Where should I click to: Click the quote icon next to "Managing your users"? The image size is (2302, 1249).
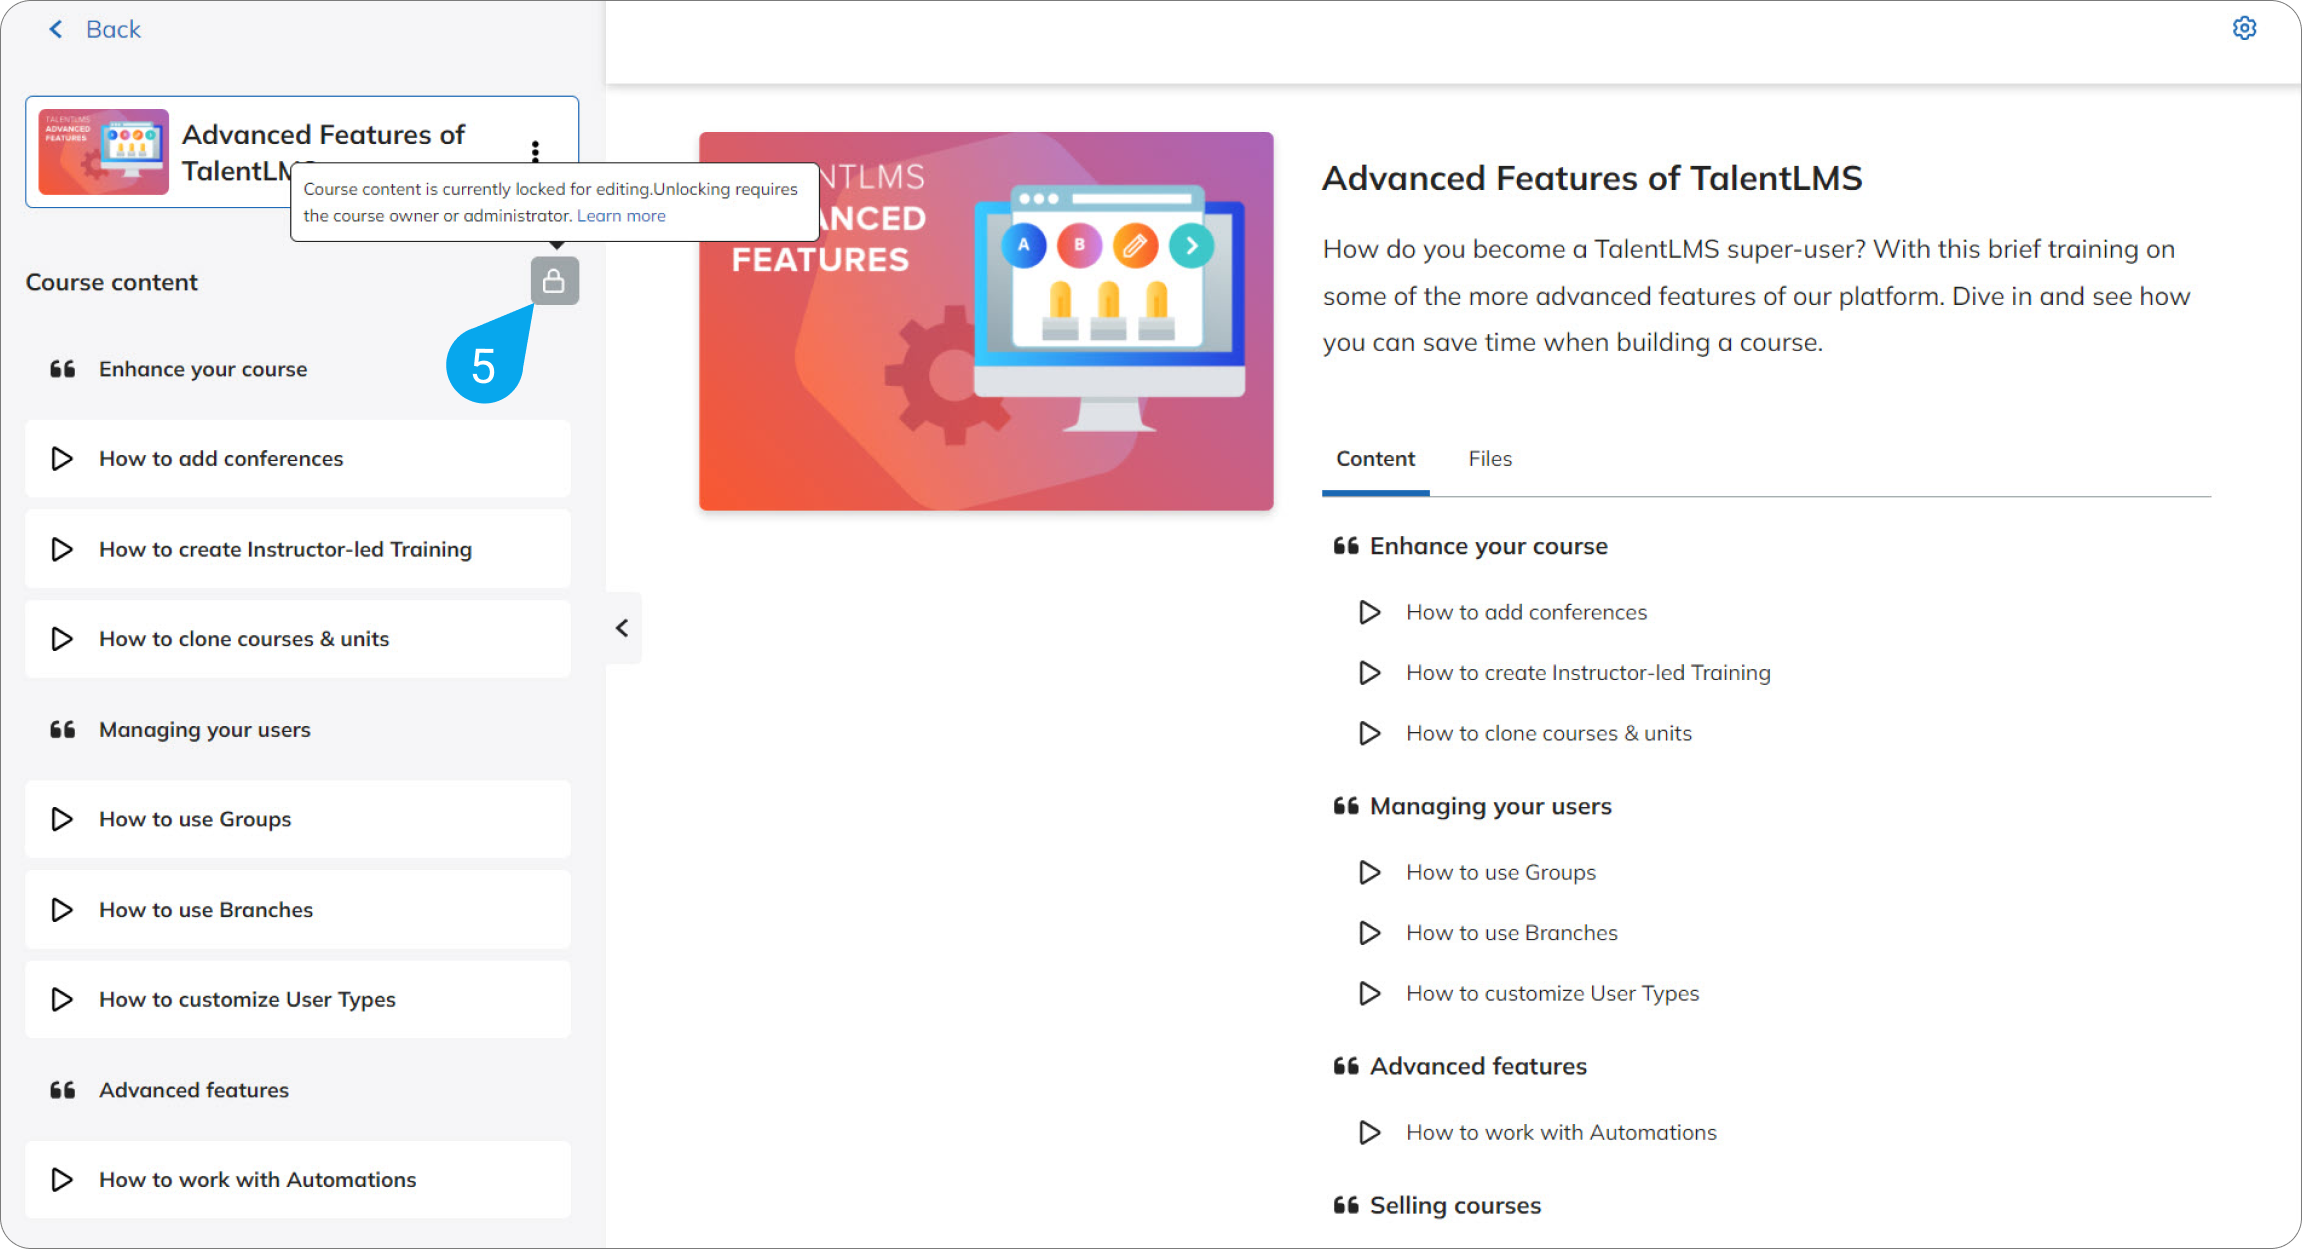click(x=62, y=729)
